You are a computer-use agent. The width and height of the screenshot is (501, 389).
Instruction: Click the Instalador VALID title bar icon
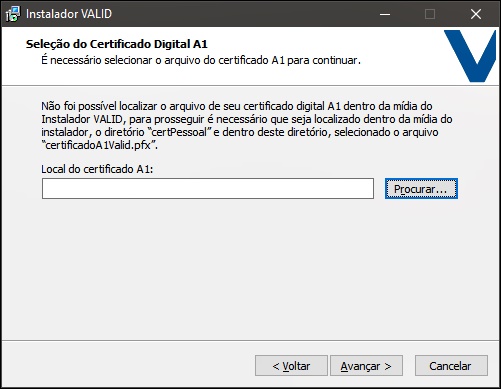pyautogui.click(x=13, y=14)
